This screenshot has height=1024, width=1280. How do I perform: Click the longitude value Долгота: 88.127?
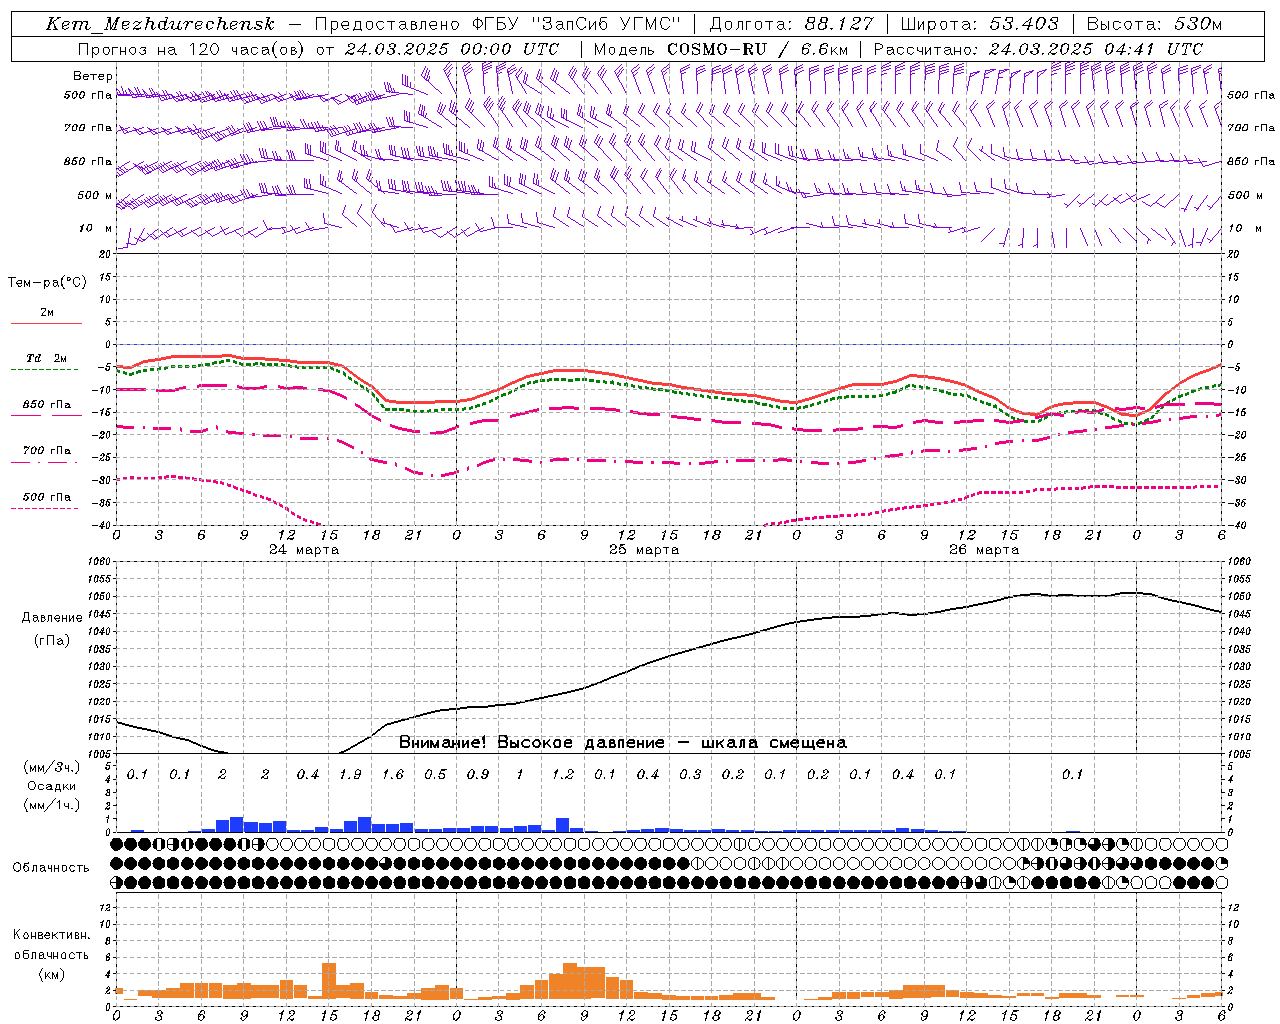791,24
